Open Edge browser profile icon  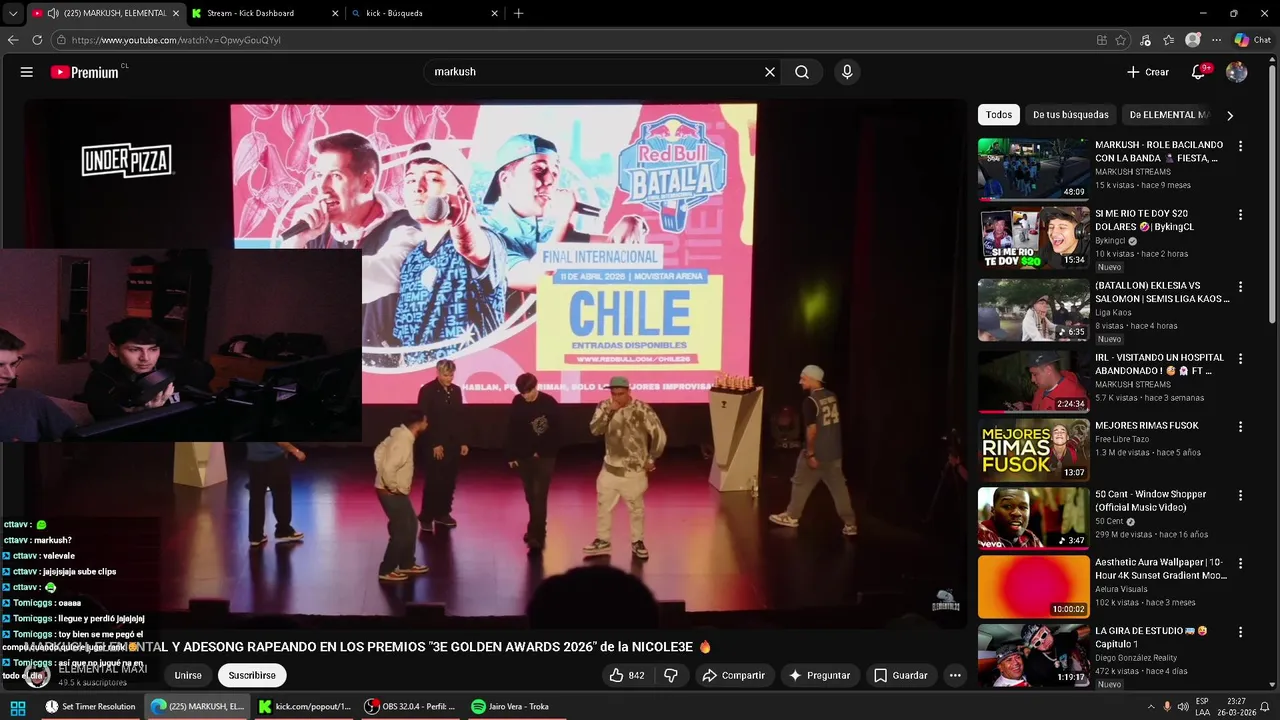[1192, 40]
